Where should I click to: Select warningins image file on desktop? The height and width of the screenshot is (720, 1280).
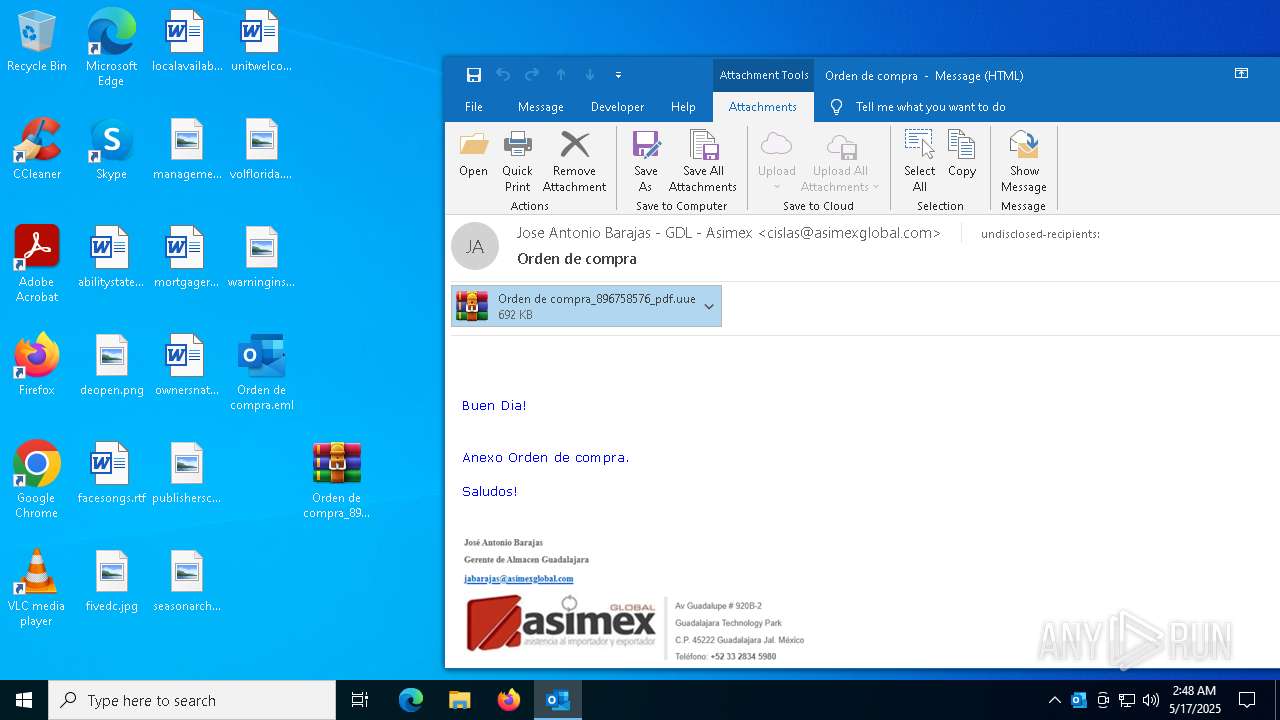[261, 257]
